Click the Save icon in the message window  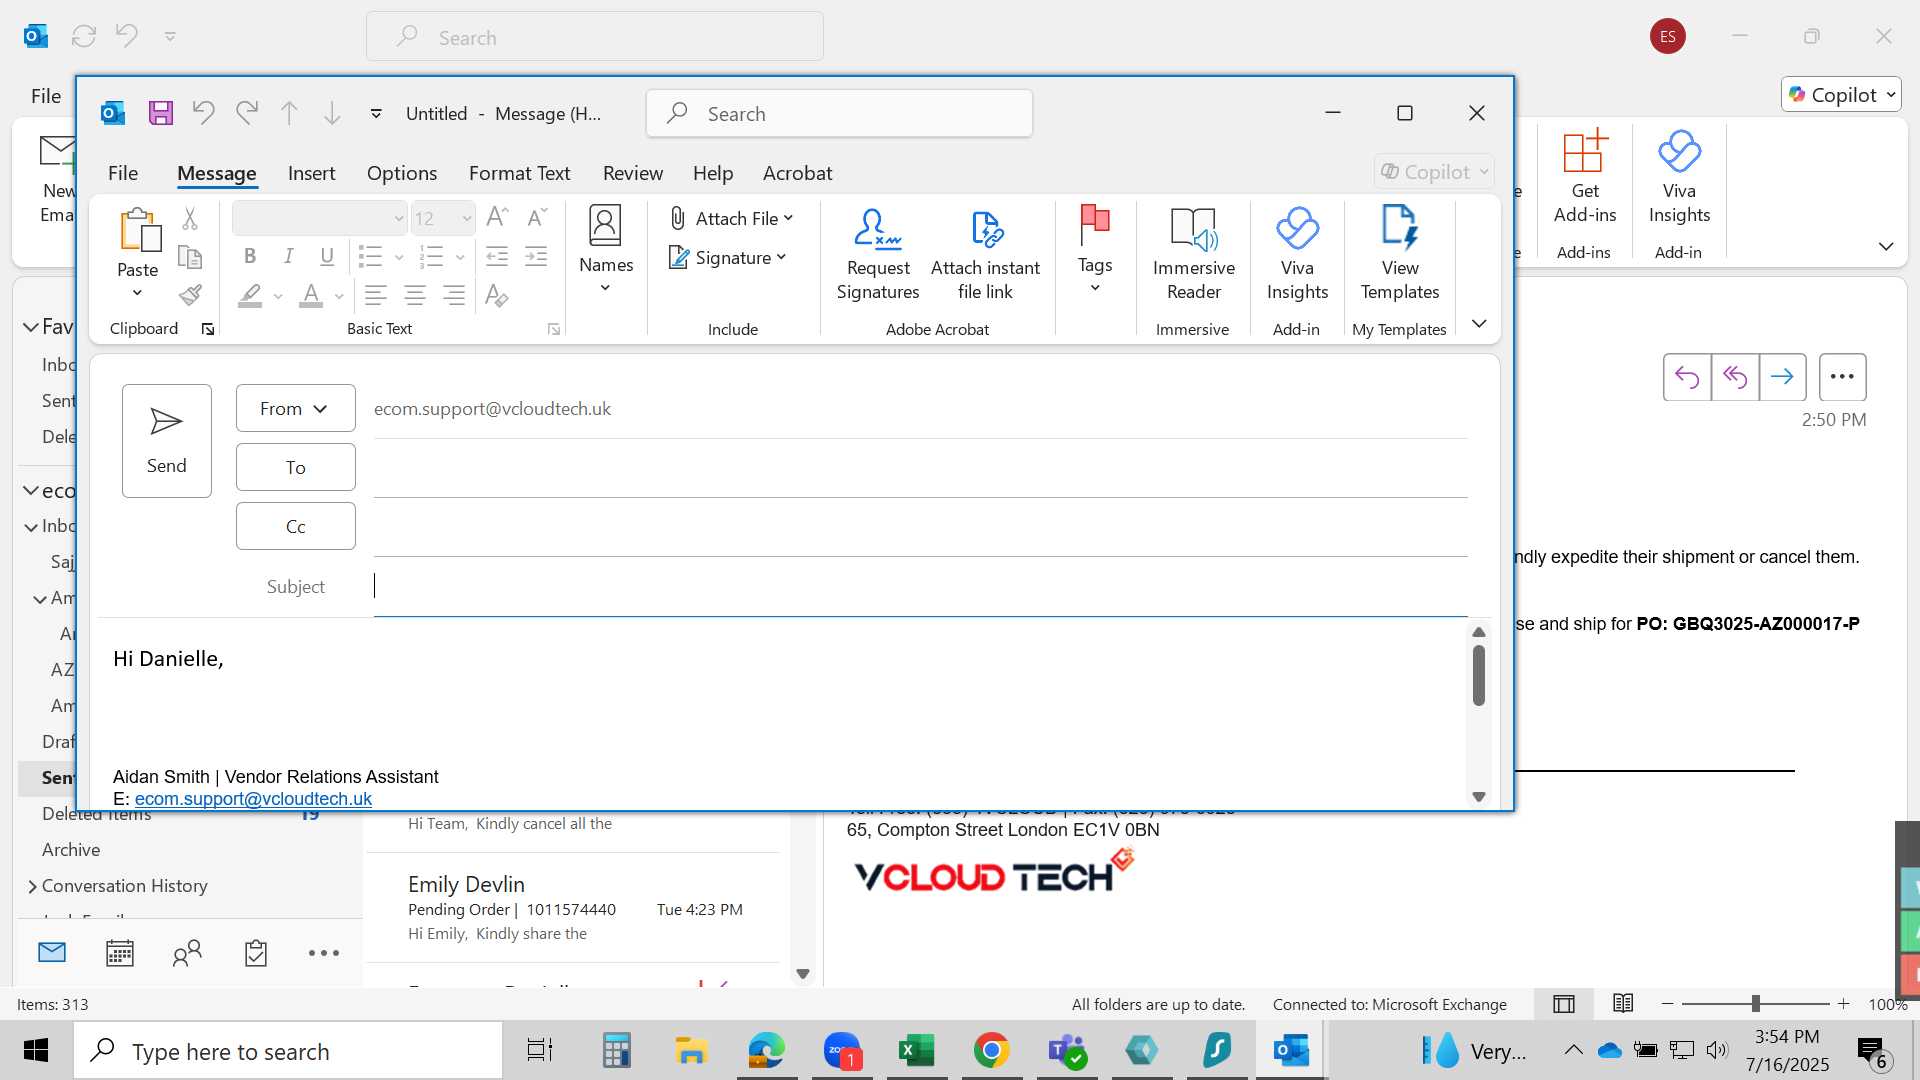coord(161,113)
